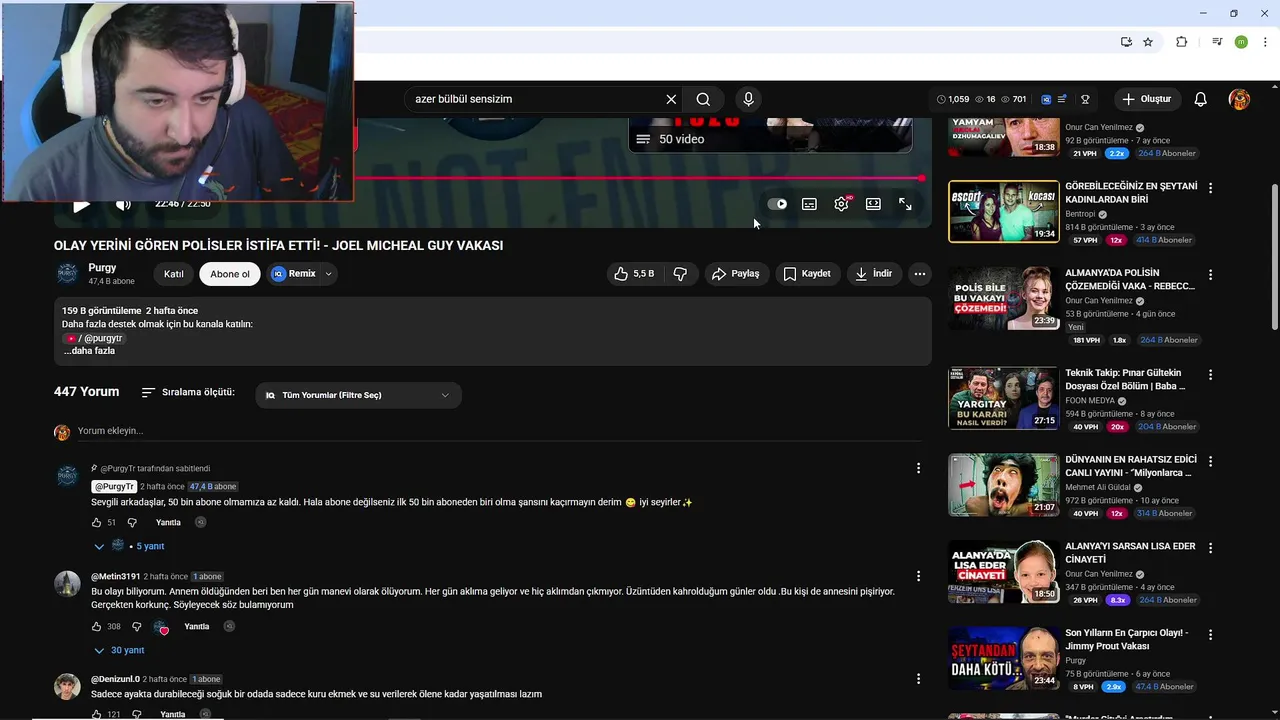
Task: Open the Teknik Takip Pınar Gültekin video
Action: tap(1004, 398)
